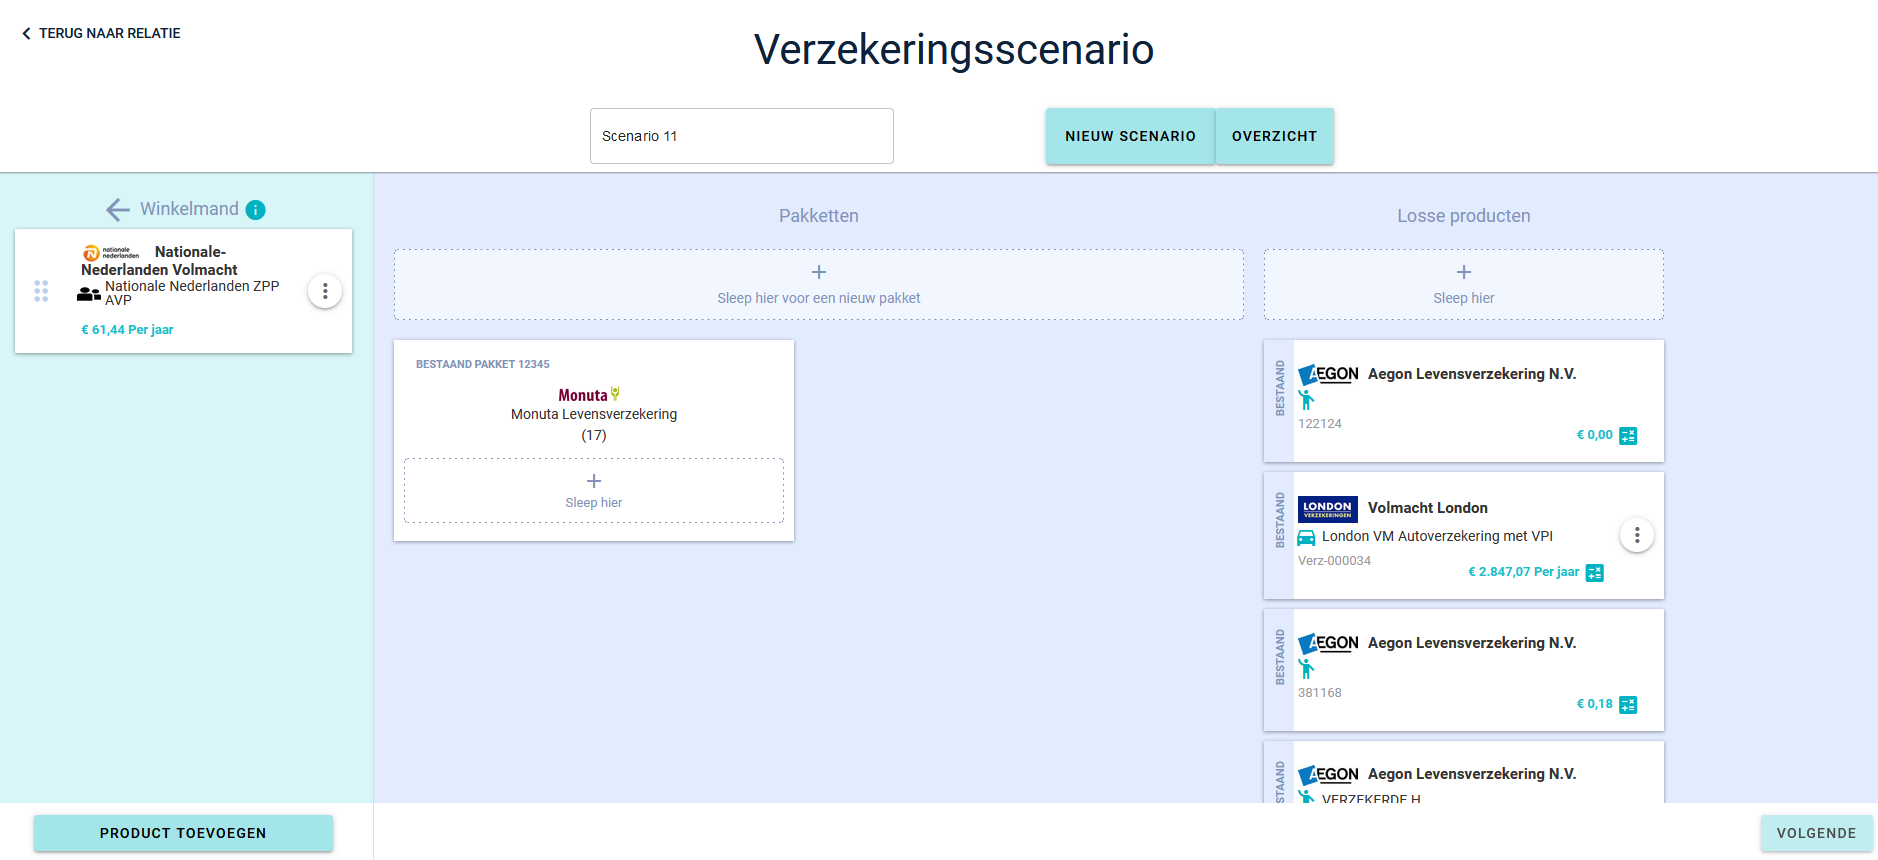The image size is (1878, 860).
Task: Click the scenario name input field
Action: pos(741,136)
